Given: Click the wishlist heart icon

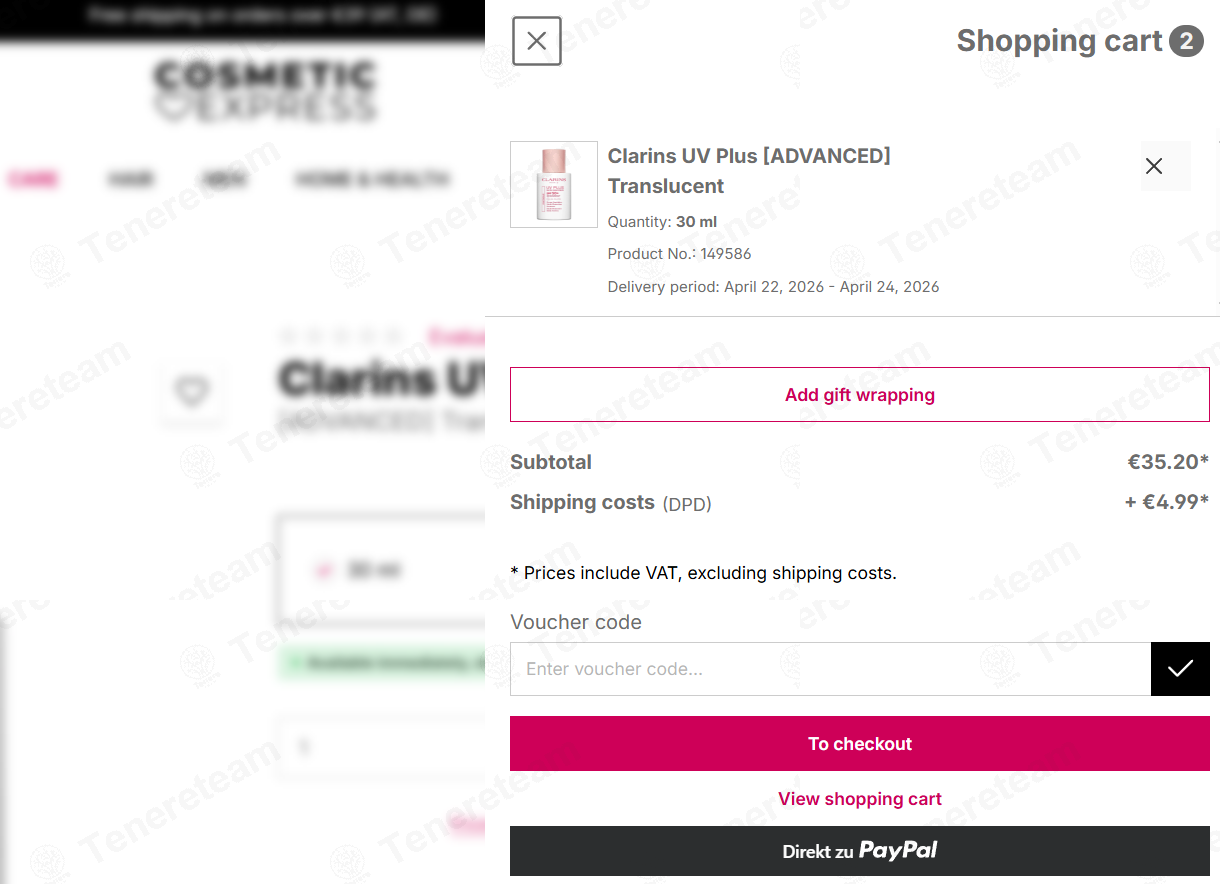Looking at the screenshot, I should (191, 392).
